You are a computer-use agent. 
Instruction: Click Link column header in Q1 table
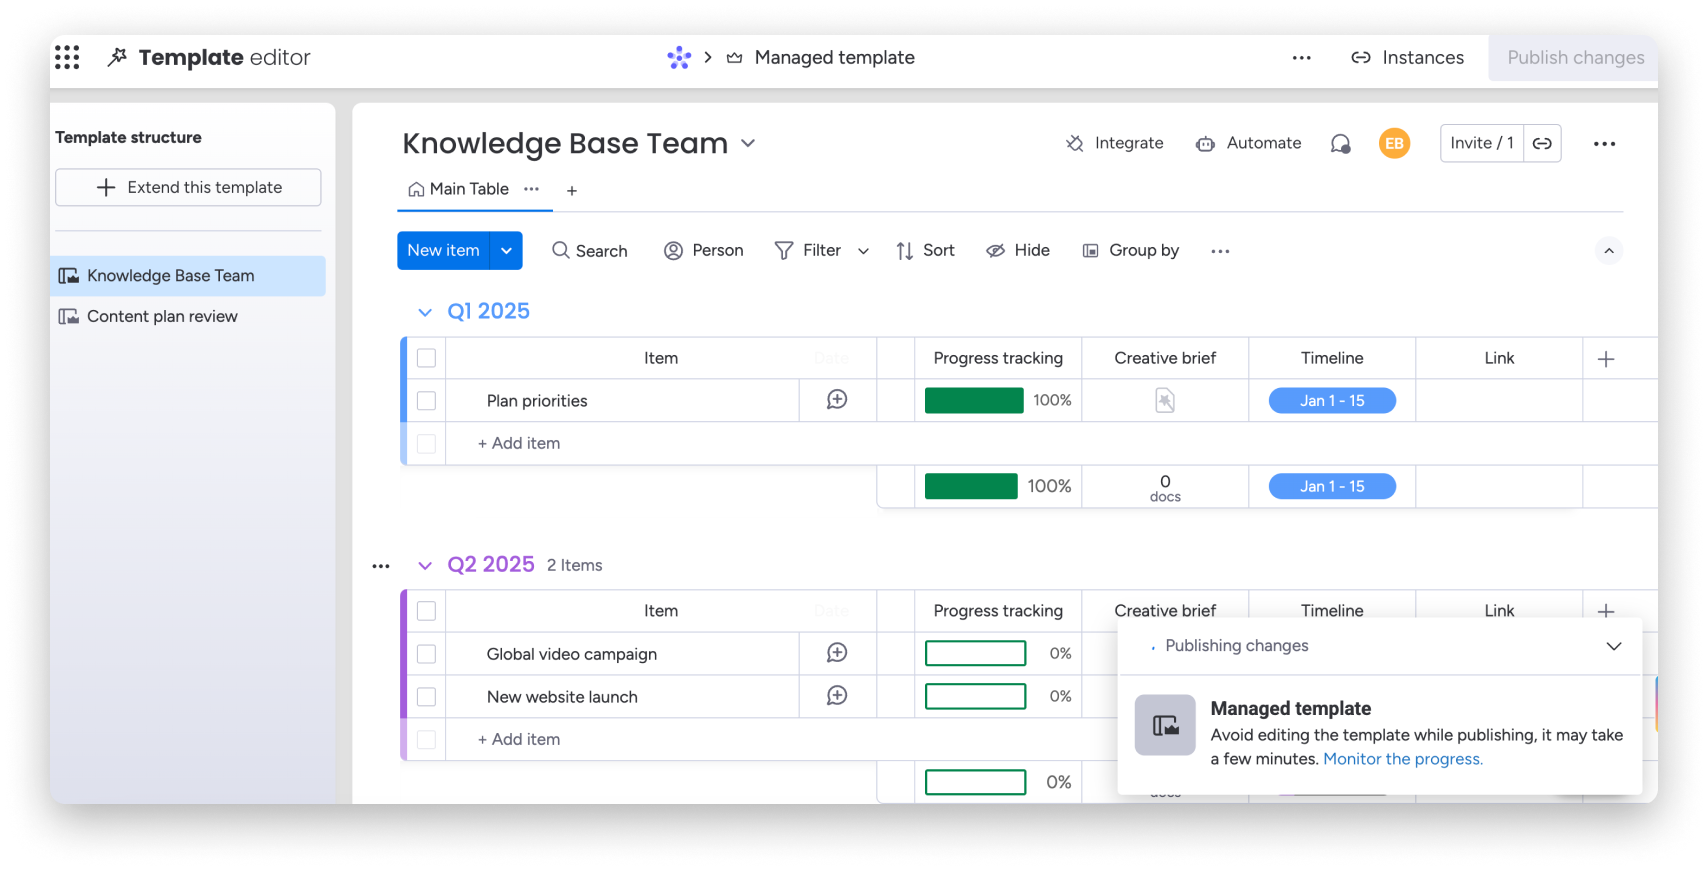click(1499, 358)
